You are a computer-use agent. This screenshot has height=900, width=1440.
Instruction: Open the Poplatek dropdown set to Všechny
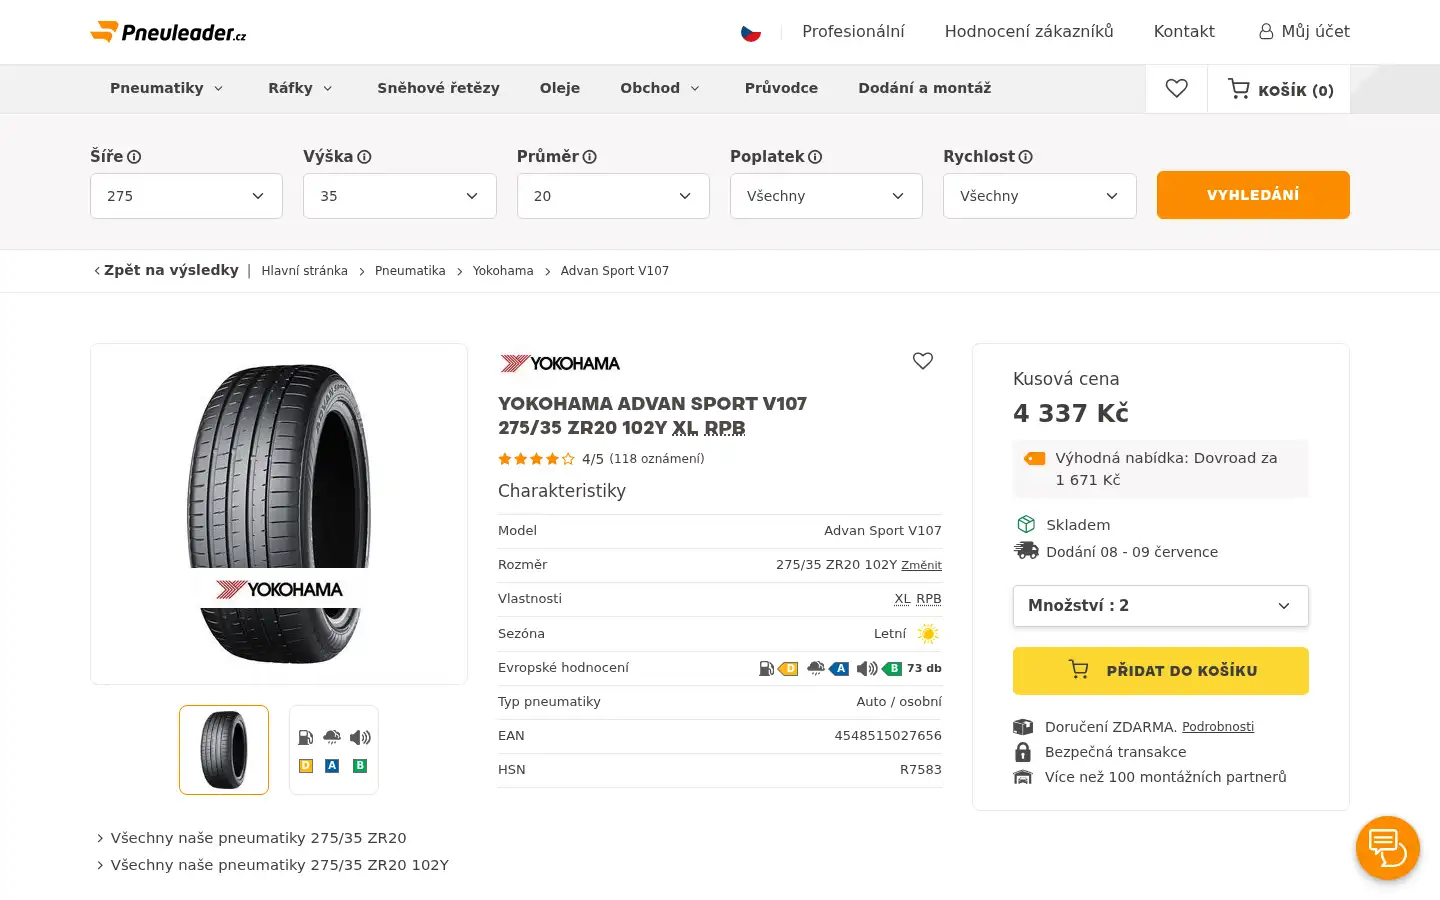[x=826, y=196]
